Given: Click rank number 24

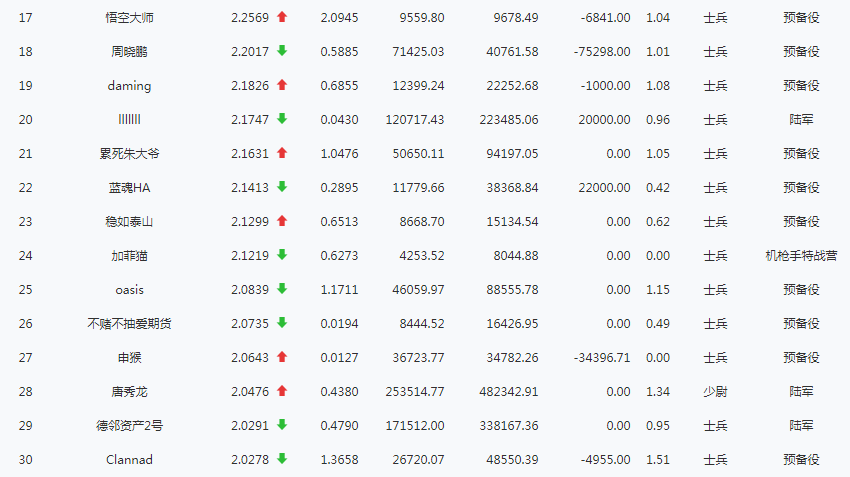Looking at the screenshot, I should point(25,256).
